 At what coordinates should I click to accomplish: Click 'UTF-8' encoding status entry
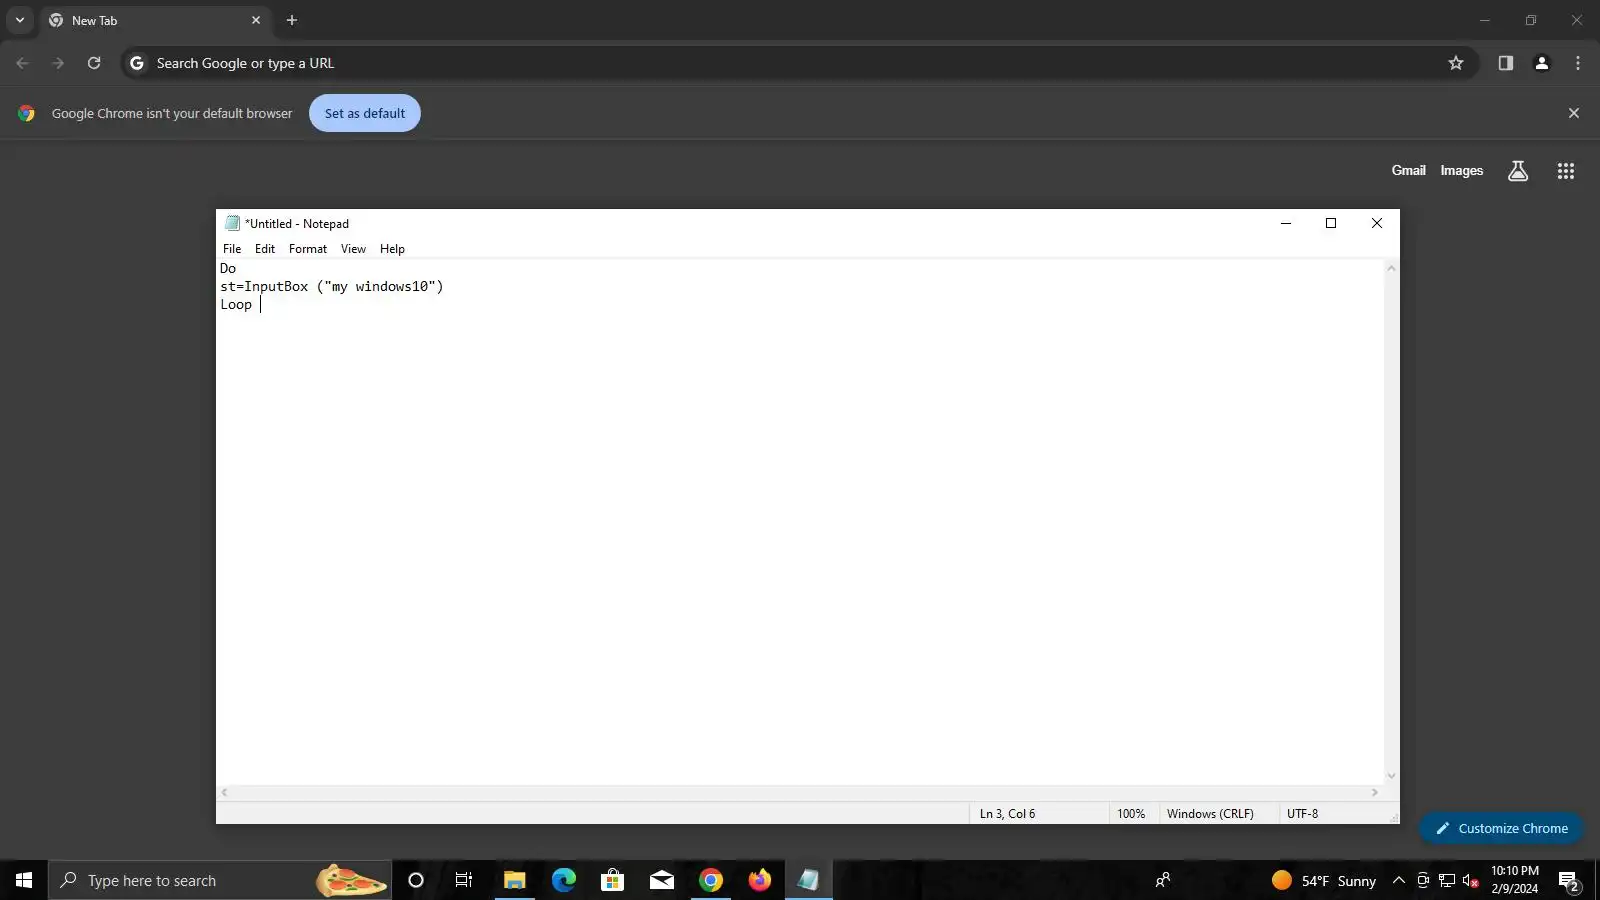[1302, 813]
